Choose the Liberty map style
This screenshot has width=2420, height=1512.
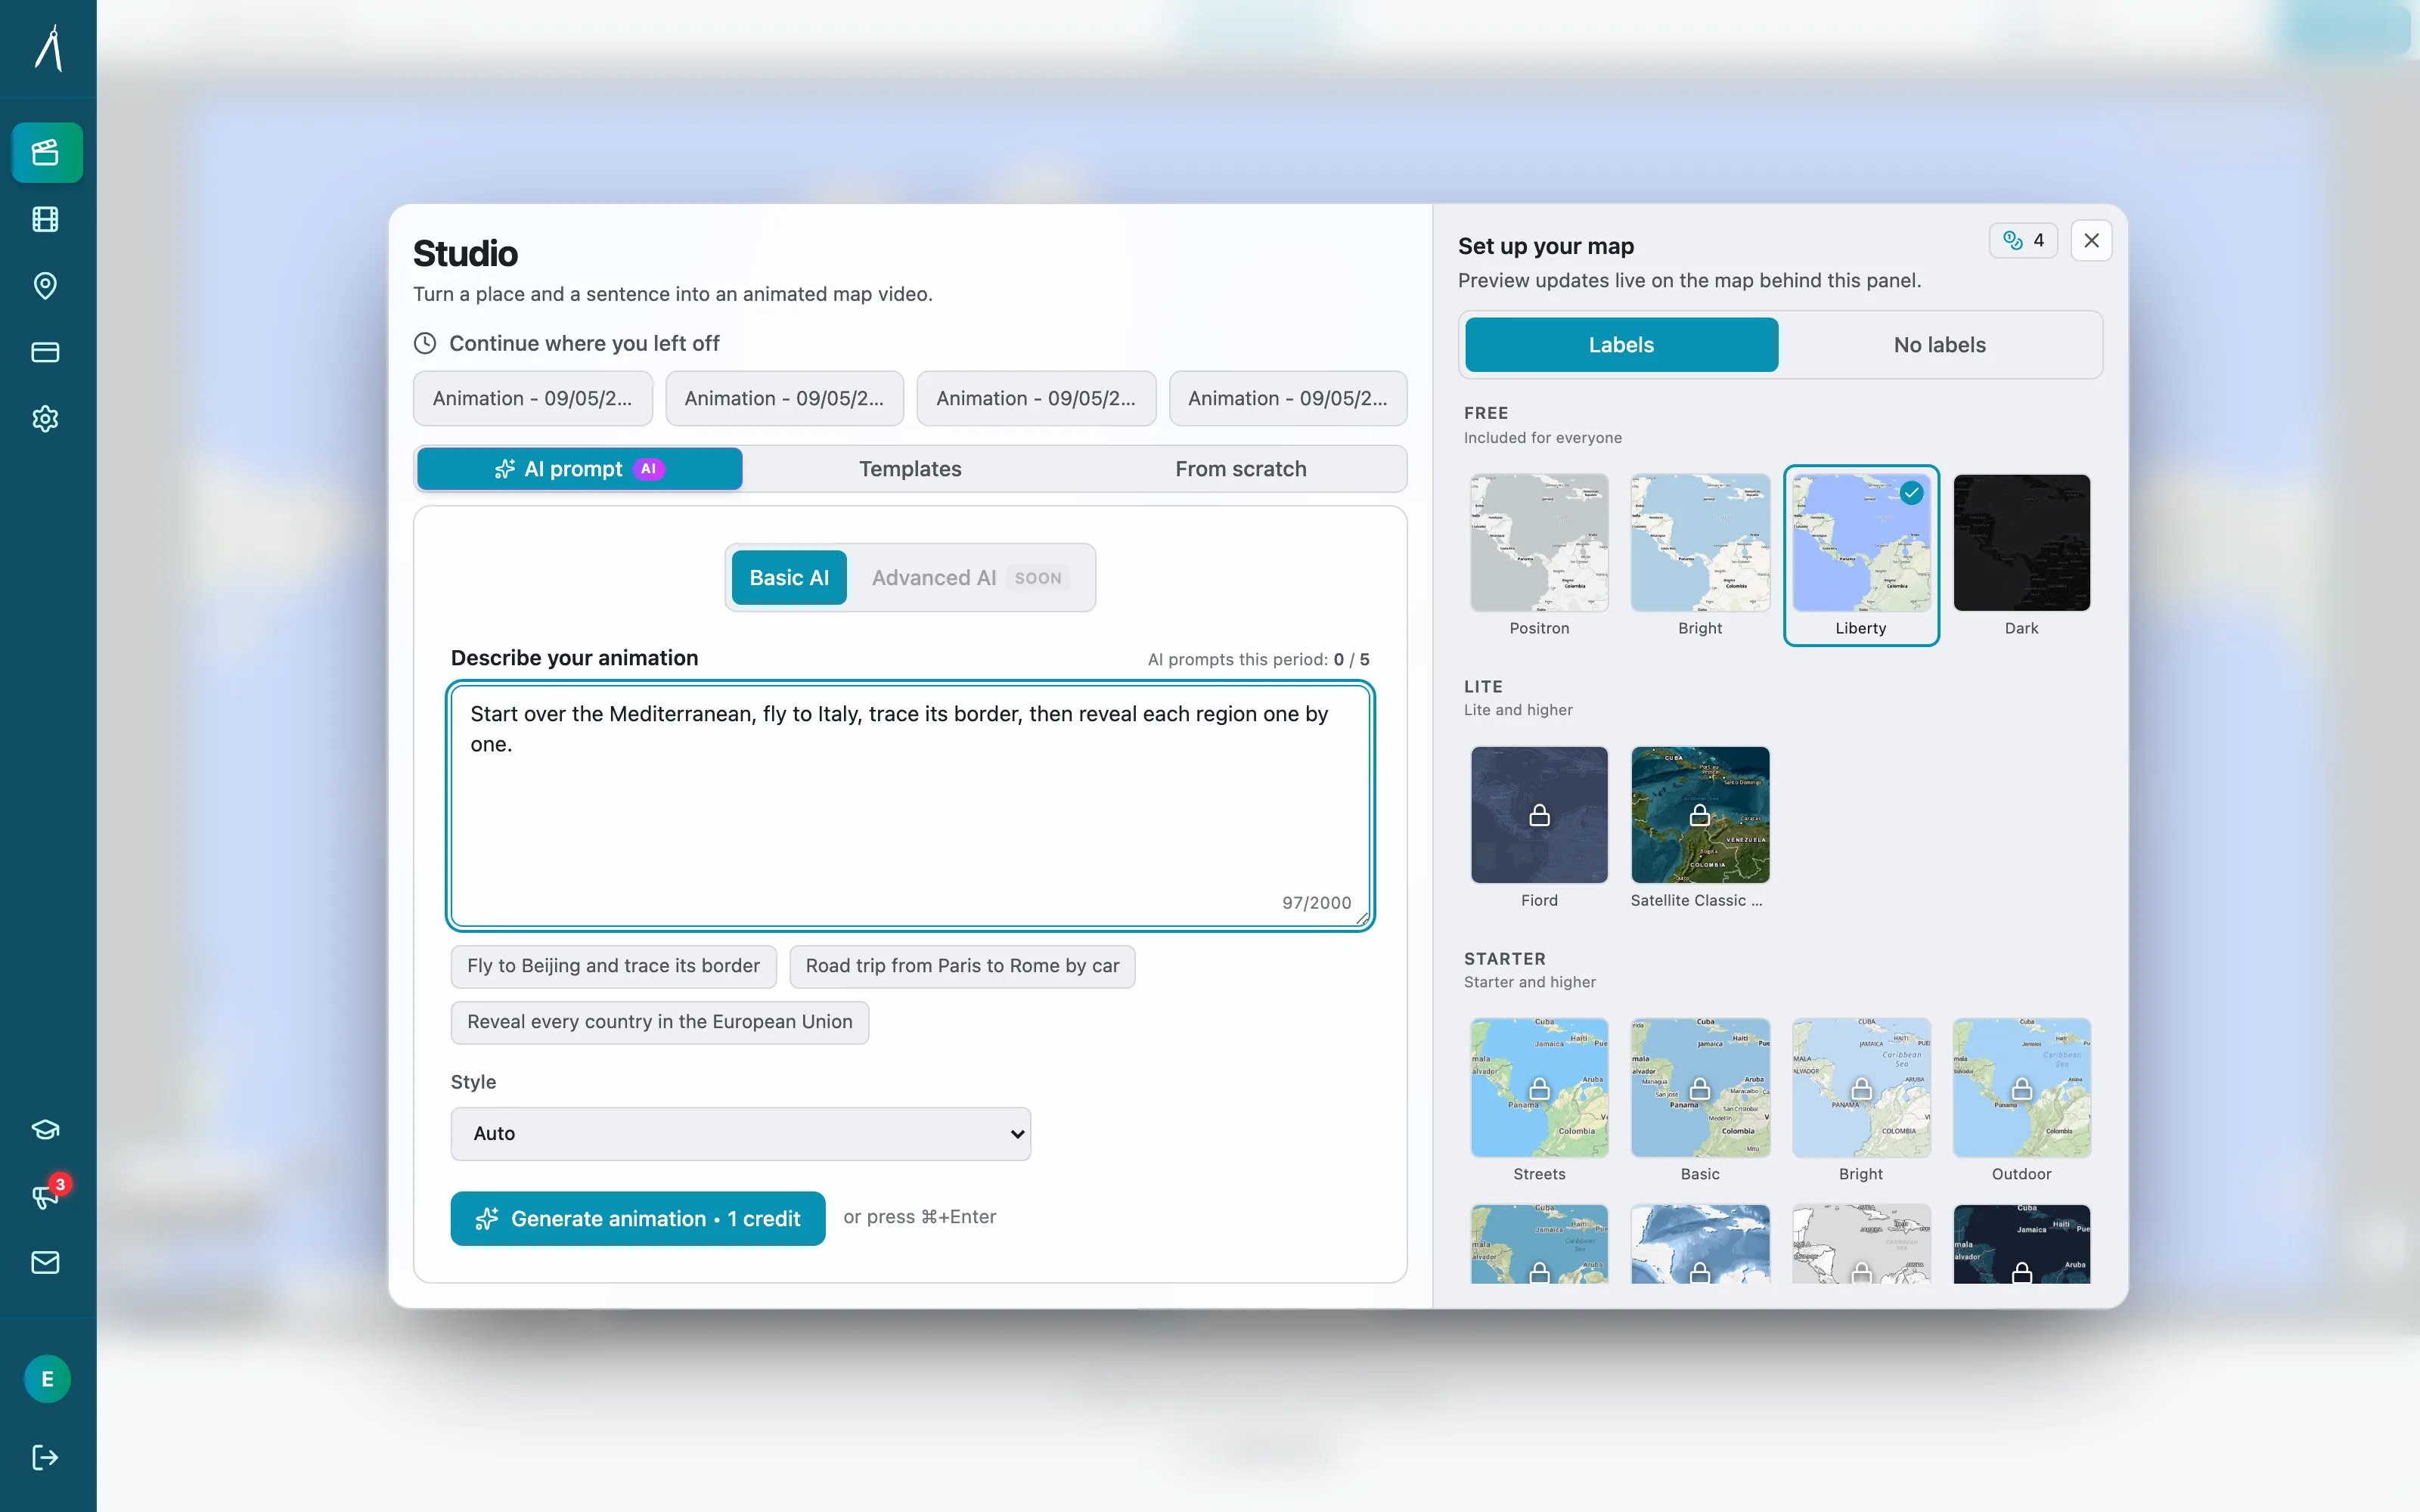pyautogui.click(x=1860, y=556)
